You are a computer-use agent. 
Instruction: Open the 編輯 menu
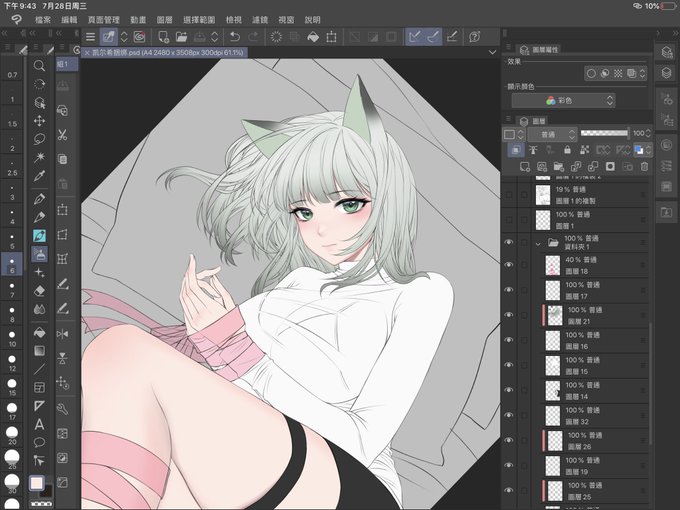pos(69,20)
